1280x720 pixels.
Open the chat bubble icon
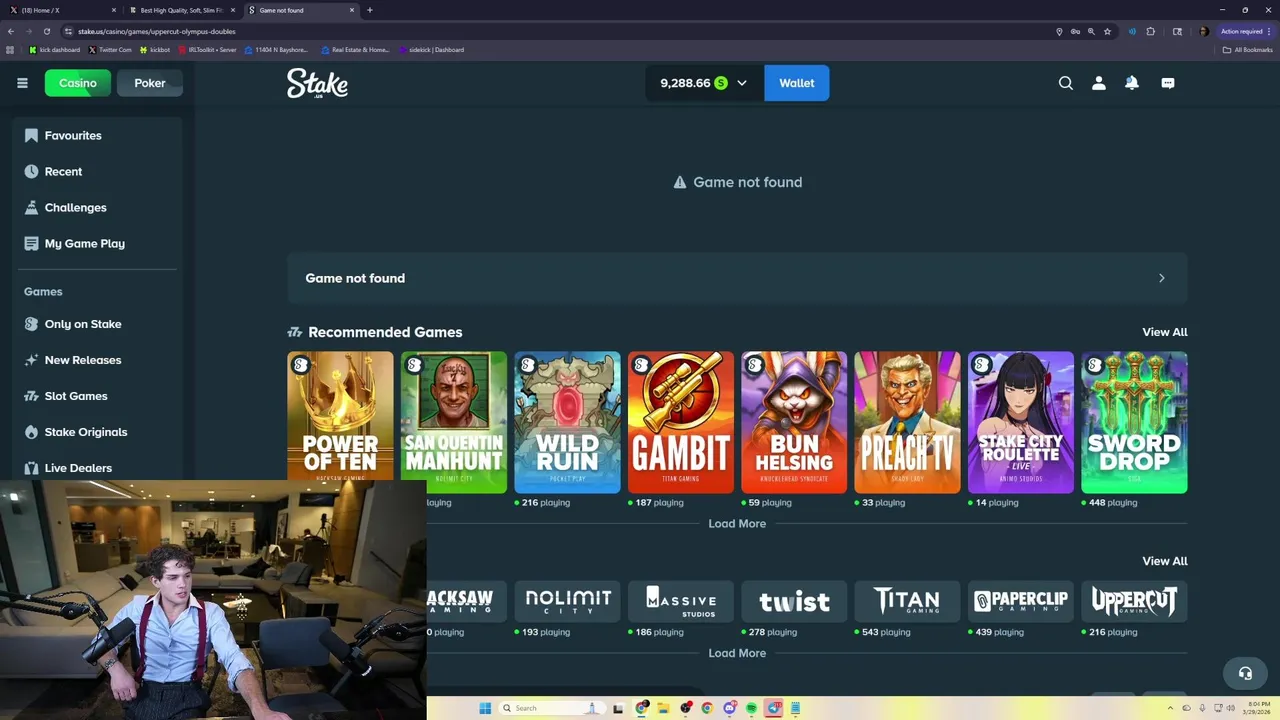coord(1168,83)
